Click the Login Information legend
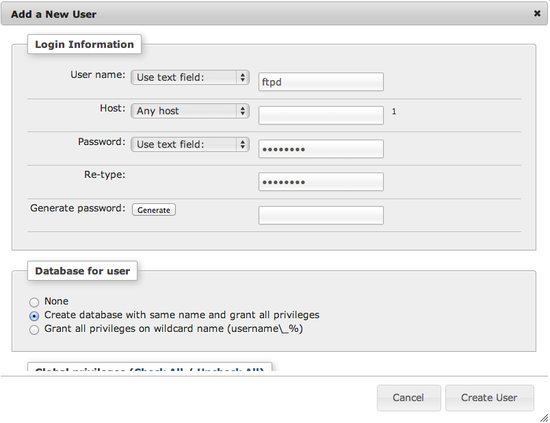 [x=84, y=44]
